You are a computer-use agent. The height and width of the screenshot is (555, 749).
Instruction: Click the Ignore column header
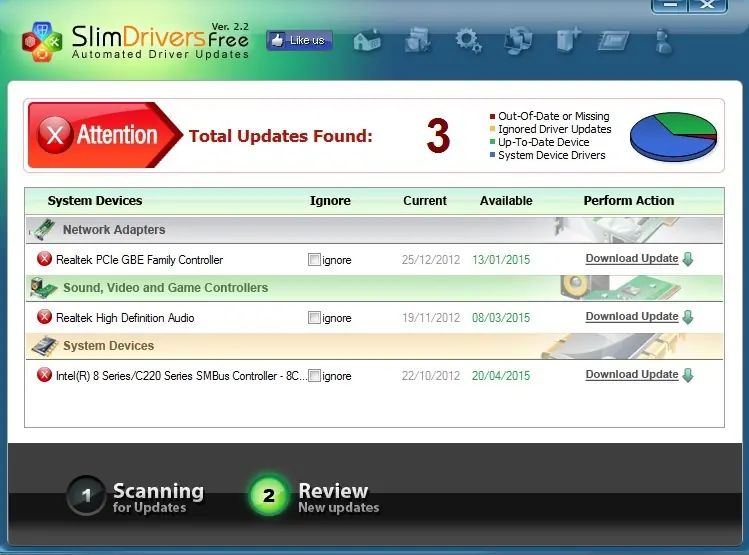330,201
